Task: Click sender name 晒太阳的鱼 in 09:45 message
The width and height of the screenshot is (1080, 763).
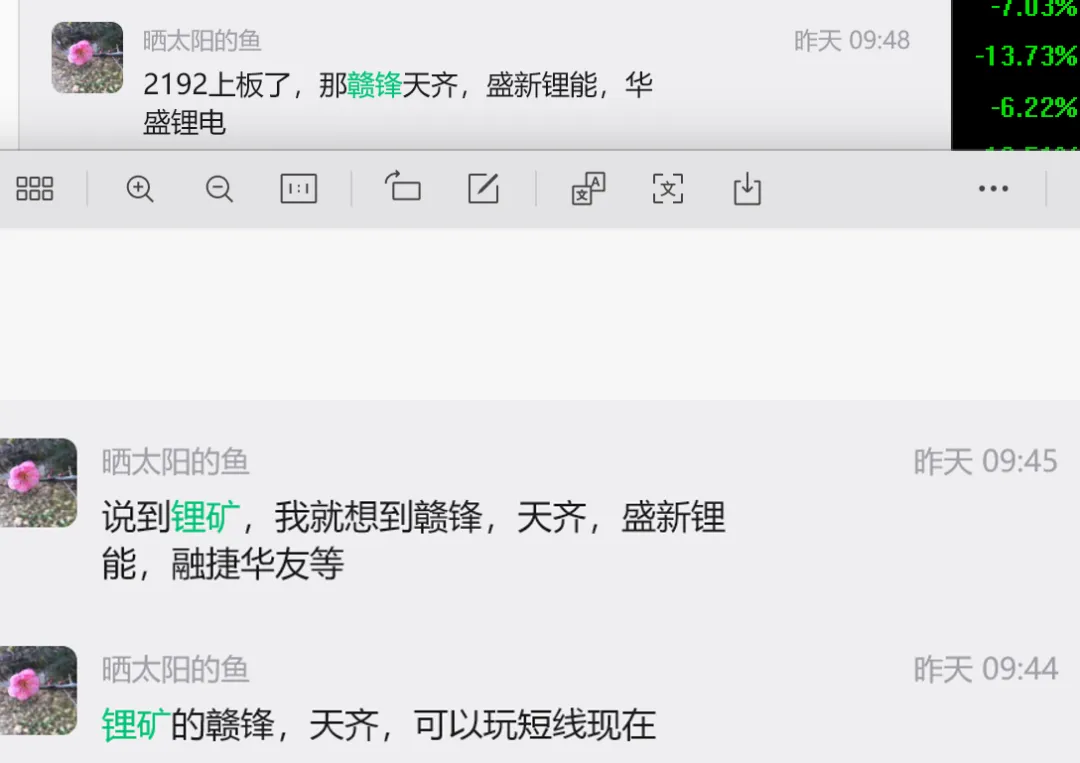Action: click(x=175, y=461)
